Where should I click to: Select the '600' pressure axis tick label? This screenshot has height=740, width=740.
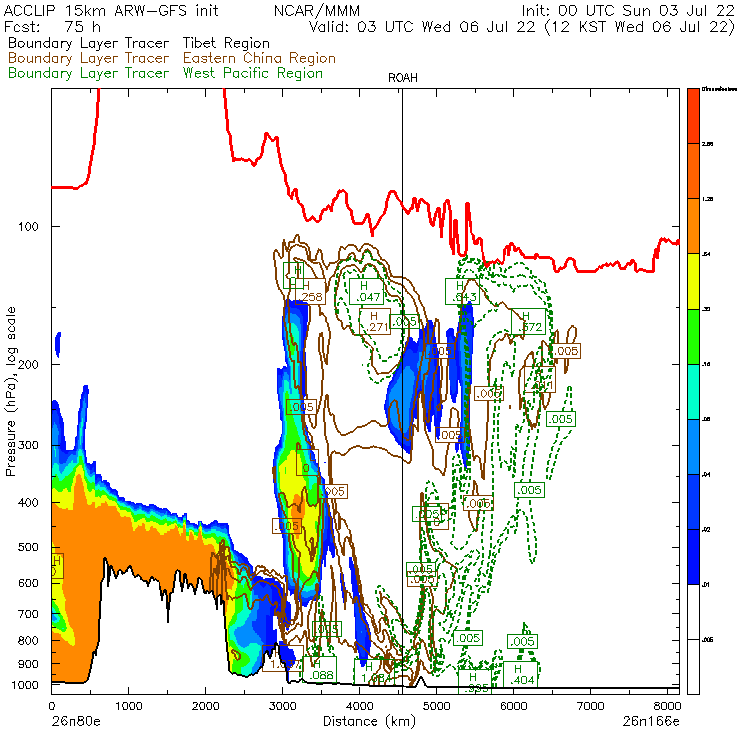click(28, 583)
